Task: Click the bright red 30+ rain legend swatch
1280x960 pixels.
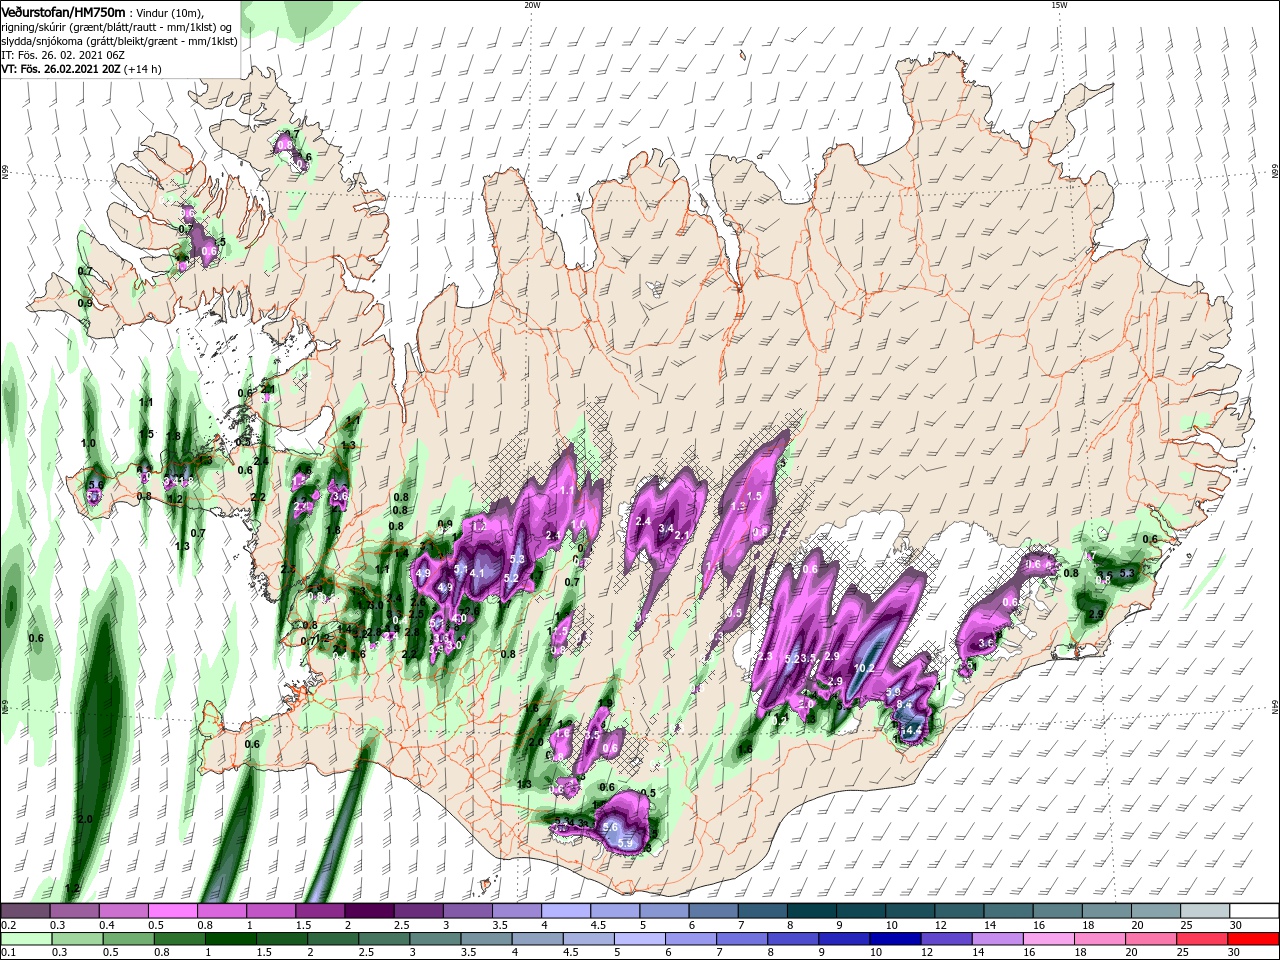Action: pos(1254,939)
